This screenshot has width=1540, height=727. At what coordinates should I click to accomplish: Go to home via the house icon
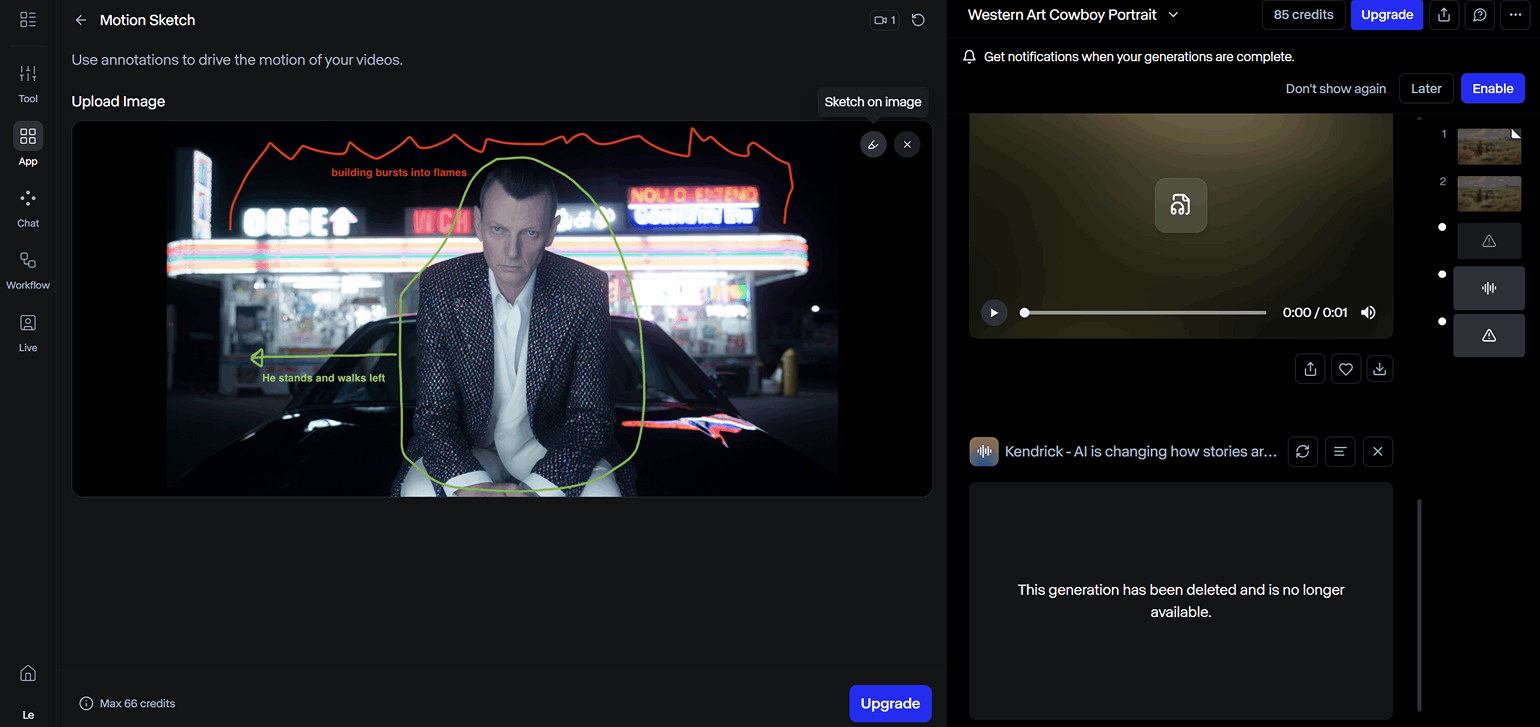point(28,673)
